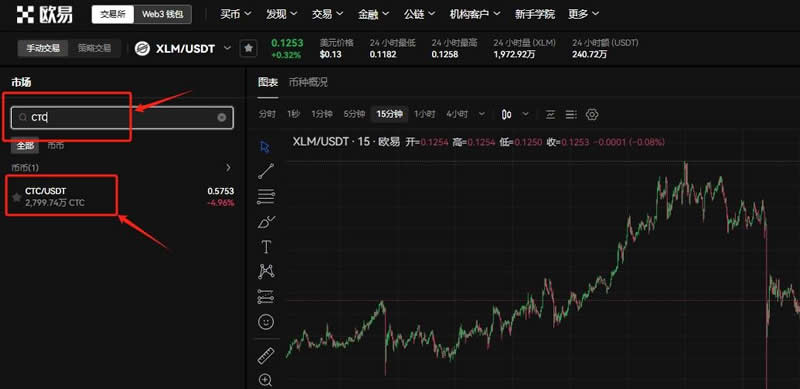Select the ruler measure tool

tap(266, 355)
